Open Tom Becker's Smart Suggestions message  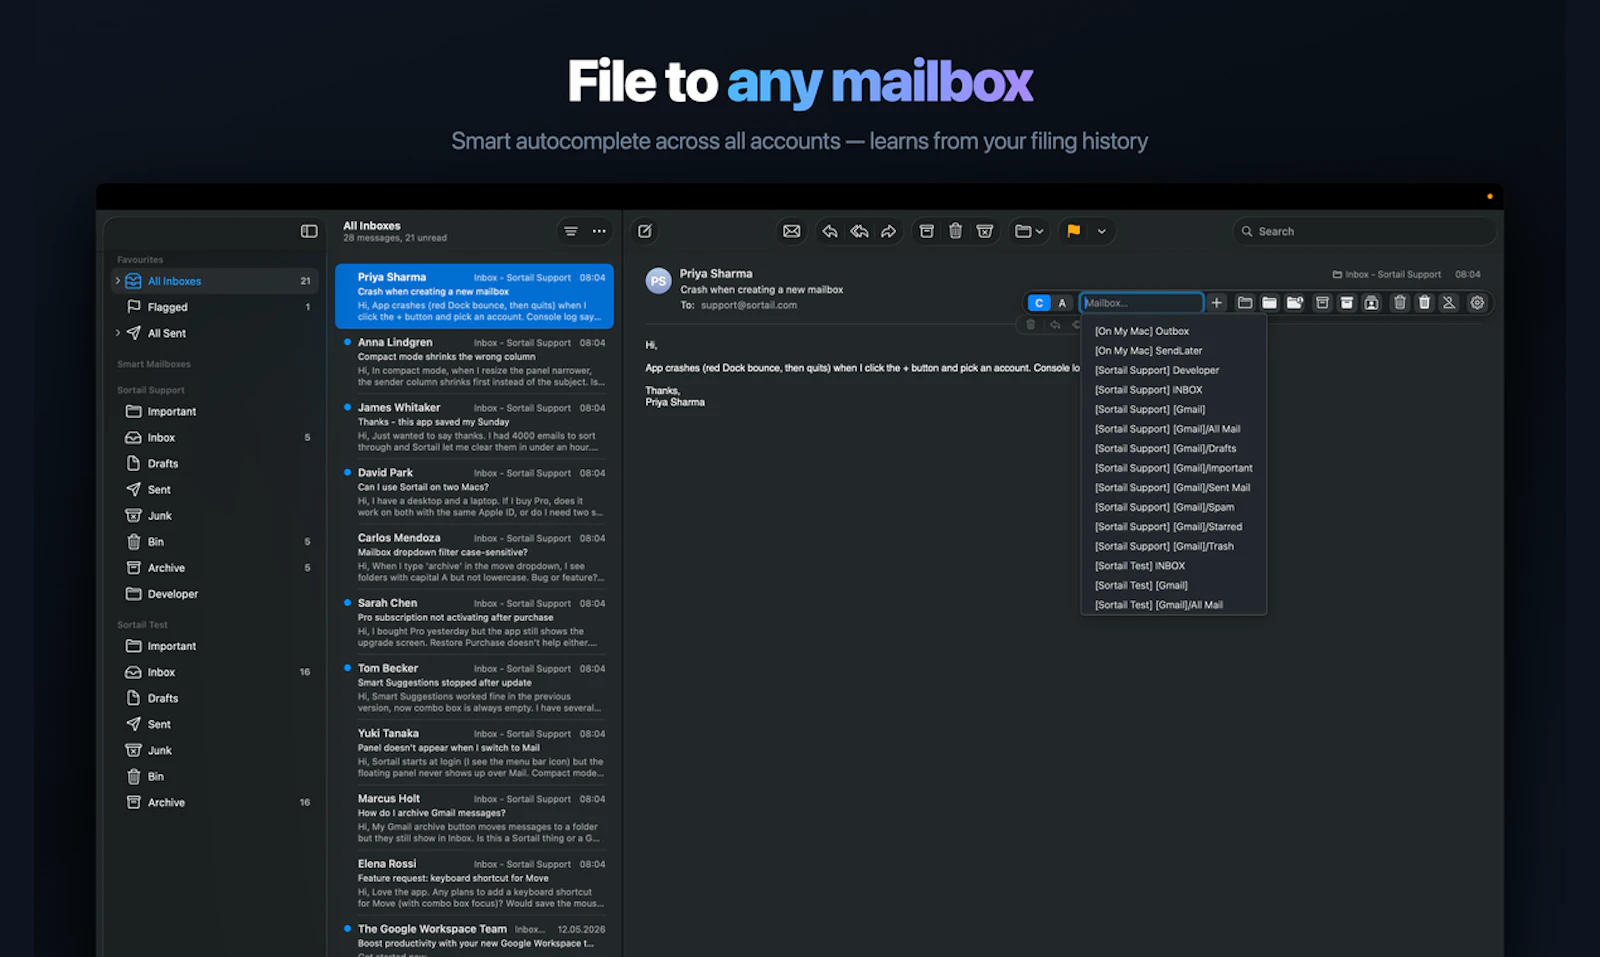tap(474, 688)
